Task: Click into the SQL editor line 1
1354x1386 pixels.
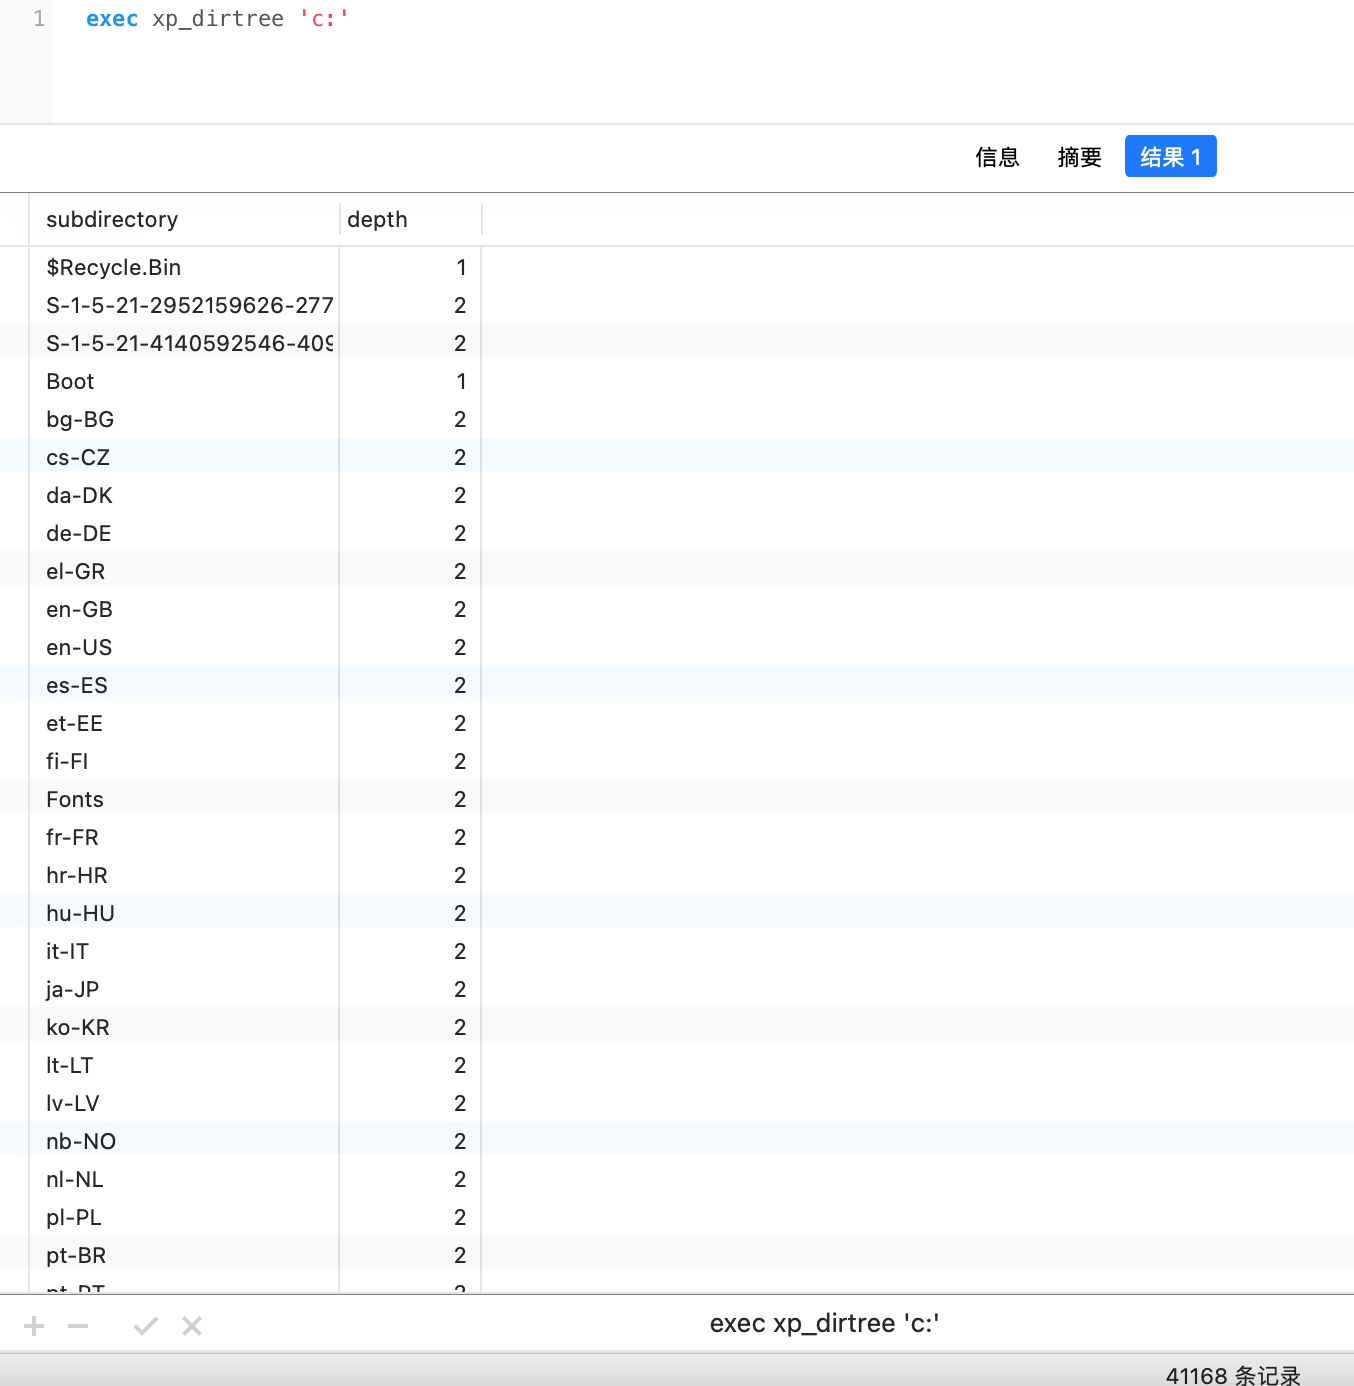Action: pyautogui.click(x=600, y=19)
